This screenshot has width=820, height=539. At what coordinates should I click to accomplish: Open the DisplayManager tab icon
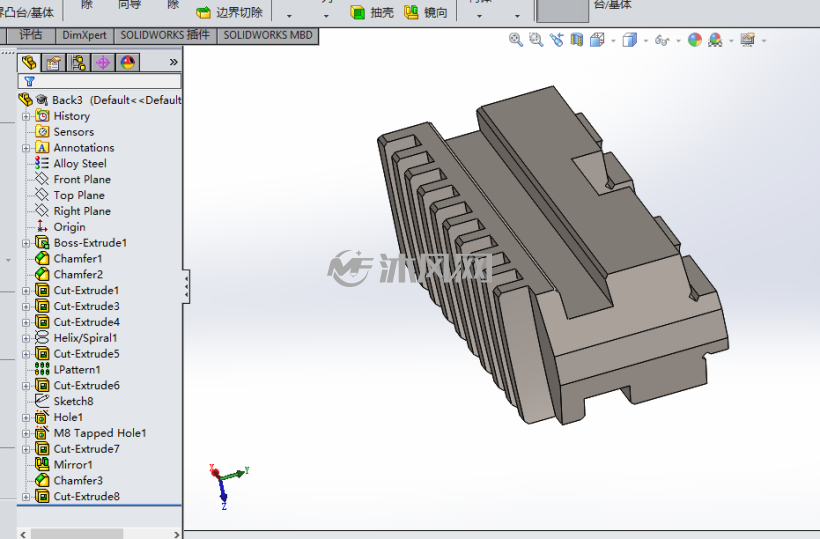click(x=128, y=63)
